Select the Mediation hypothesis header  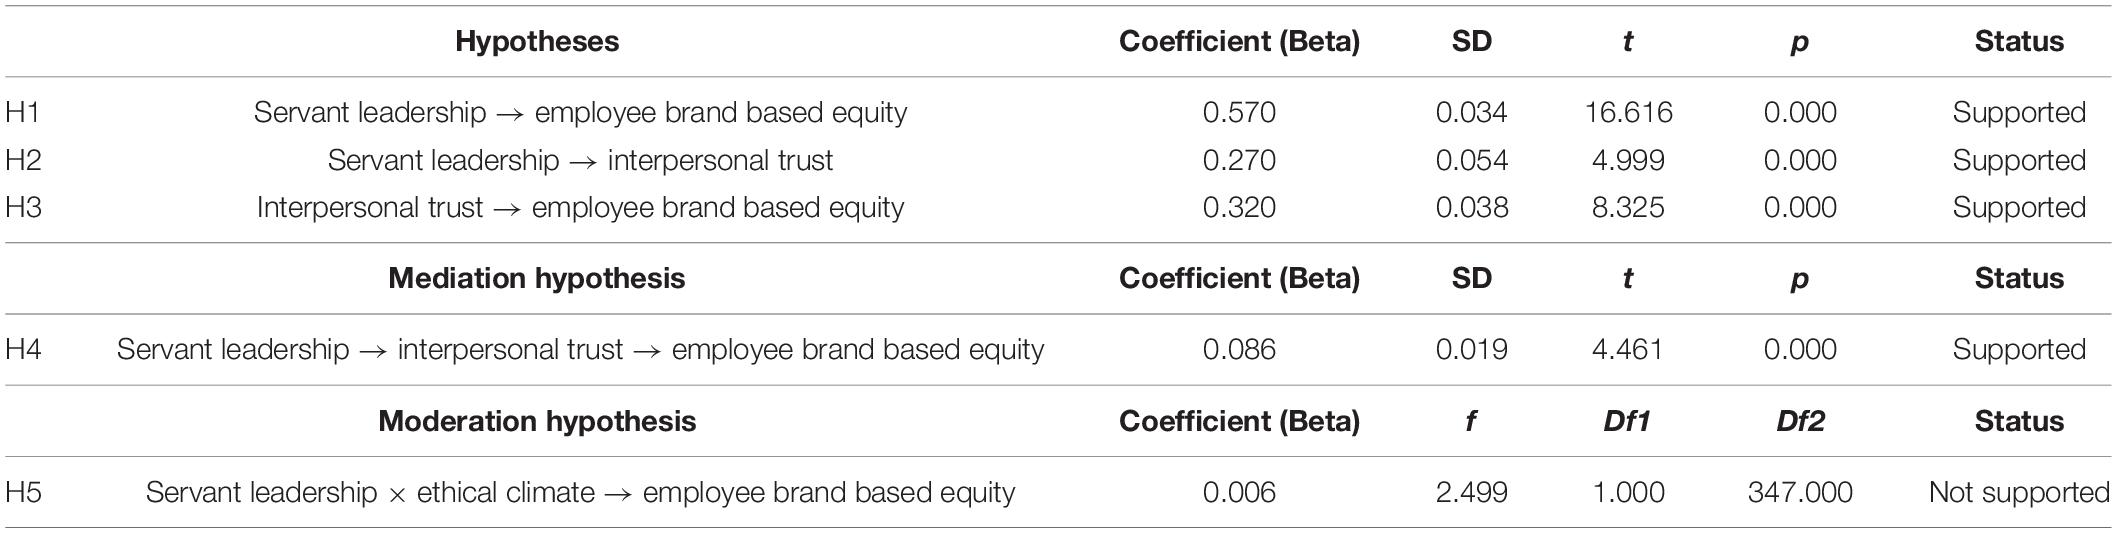(537, 278)
